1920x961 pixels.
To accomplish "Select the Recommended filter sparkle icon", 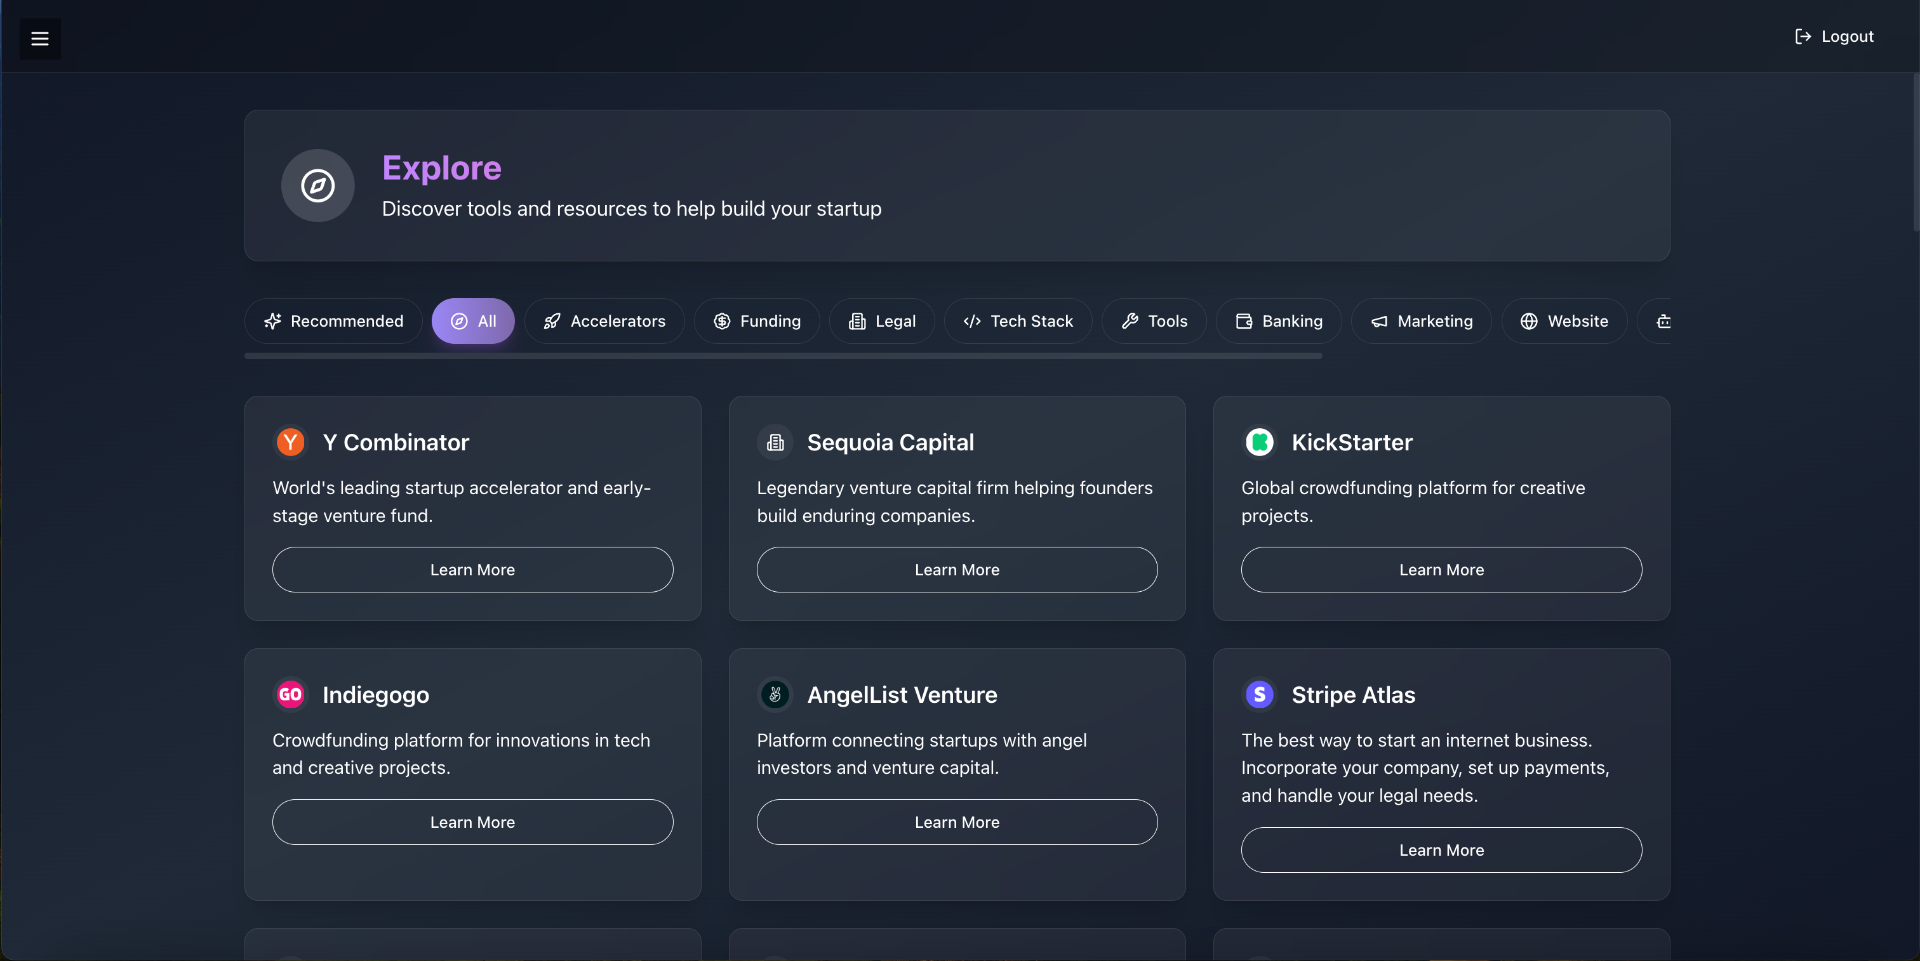I will [273, 321].
